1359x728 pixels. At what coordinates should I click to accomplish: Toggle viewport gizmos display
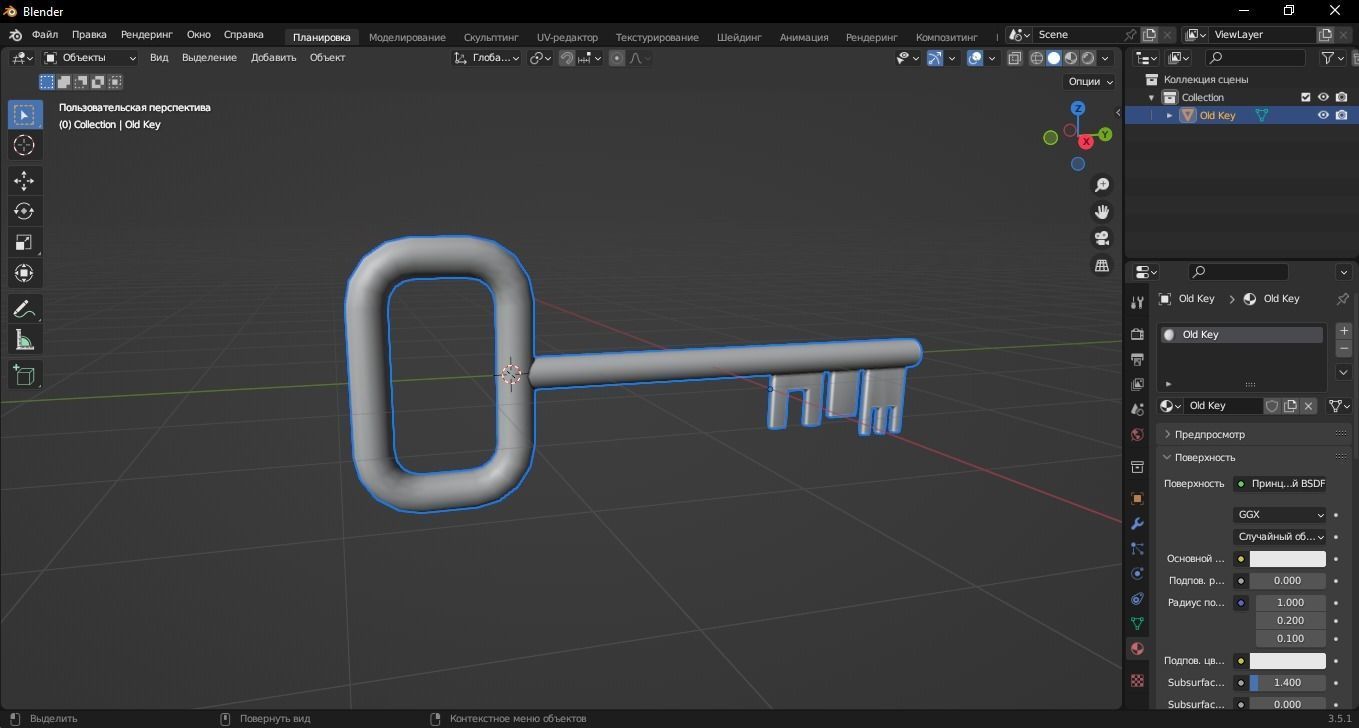click(x=935, y=58)
